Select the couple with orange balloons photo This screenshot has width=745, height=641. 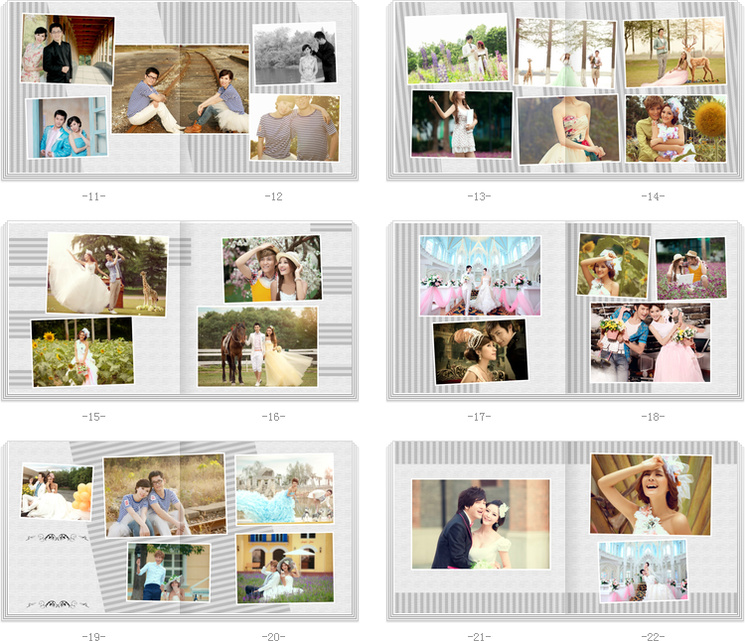(56, 492)
